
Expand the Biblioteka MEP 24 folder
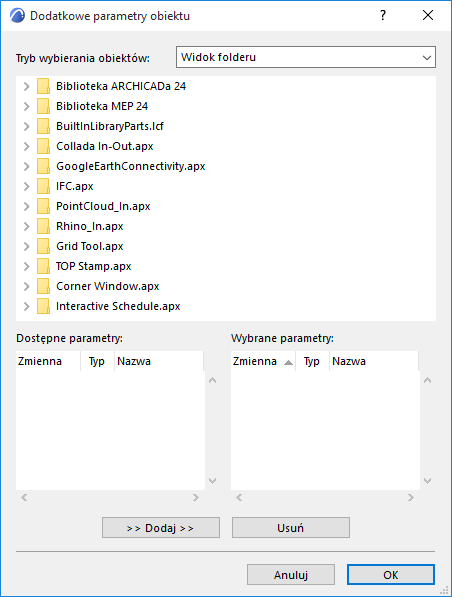(27, 106)
